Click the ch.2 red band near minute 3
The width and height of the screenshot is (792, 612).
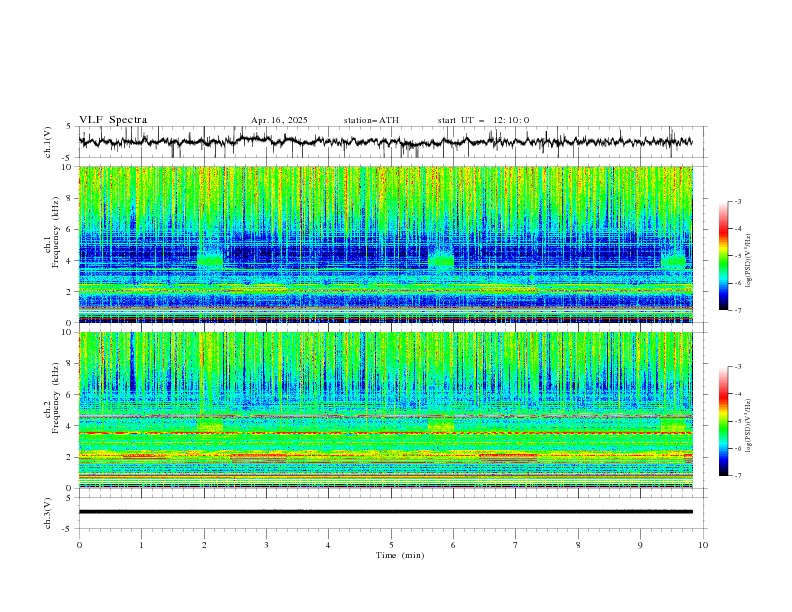click(259, 456)
